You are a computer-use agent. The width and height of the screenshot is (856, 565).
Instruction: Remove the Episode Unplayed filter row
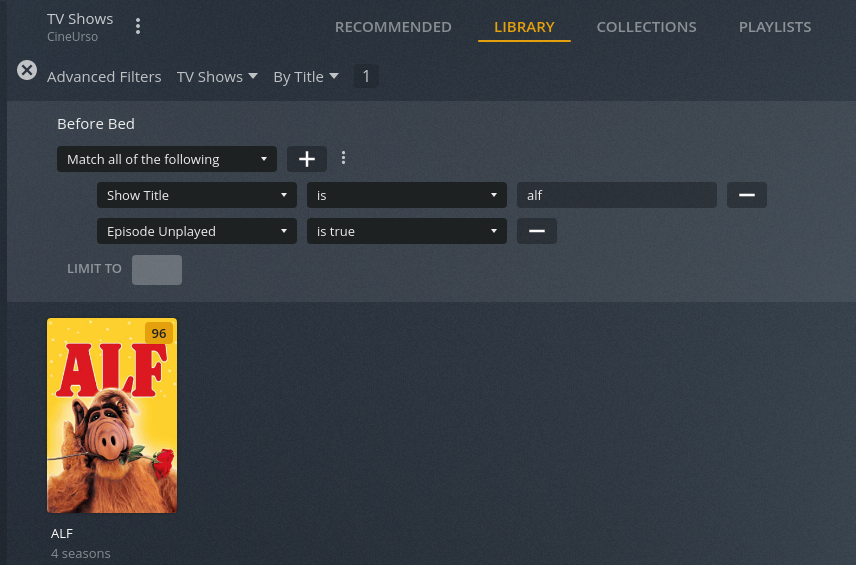coord(537,231)
